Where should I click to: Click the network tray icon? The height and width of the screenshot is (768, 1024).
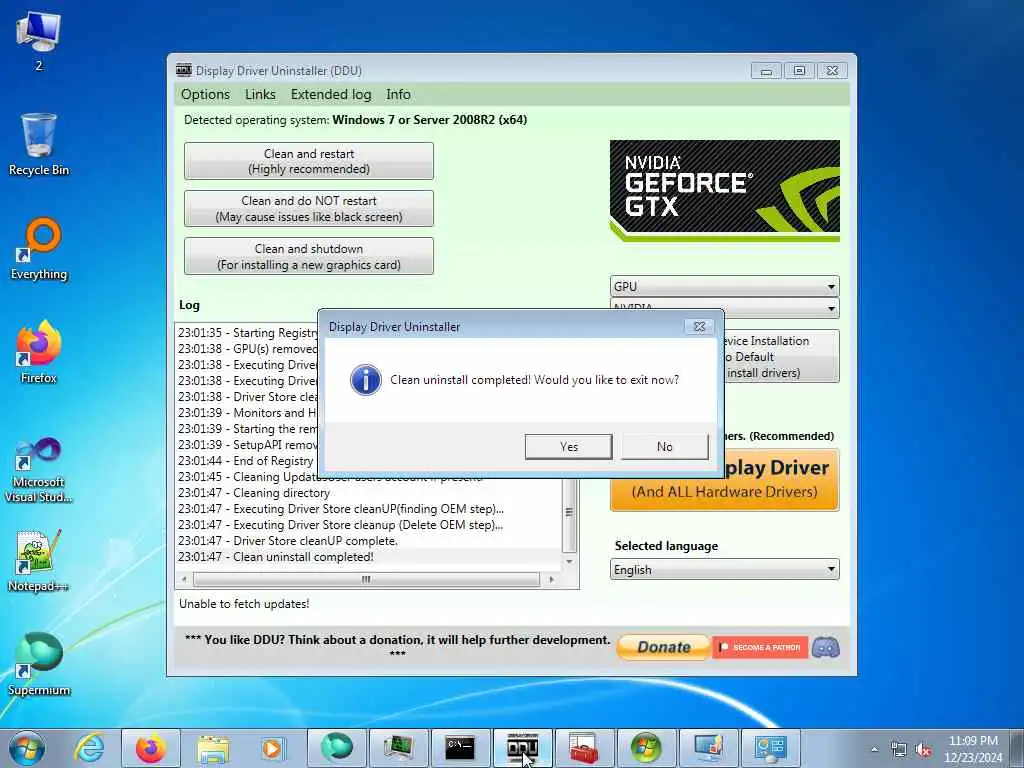[x=899, y=750]
